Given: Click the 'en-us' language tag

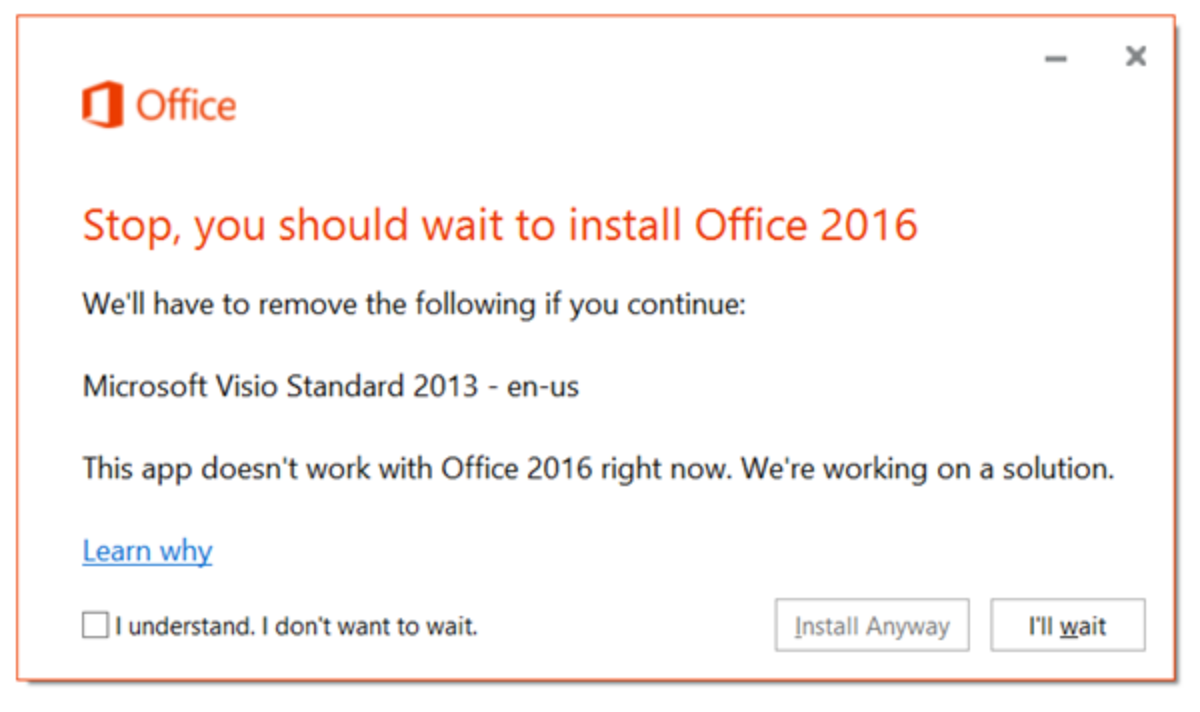Looking at the screenshot, I should (x=543, y=386).
